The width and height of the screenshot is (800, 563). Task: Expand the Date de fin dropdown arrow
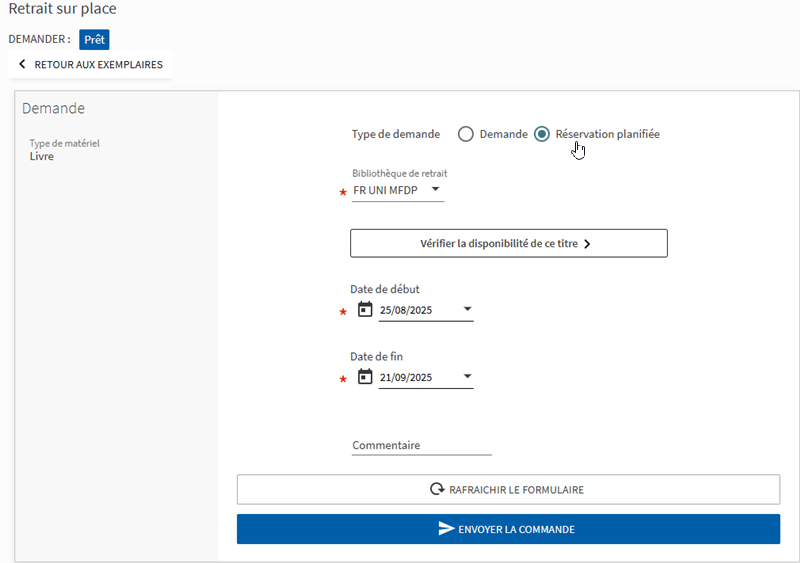(467, 377)
